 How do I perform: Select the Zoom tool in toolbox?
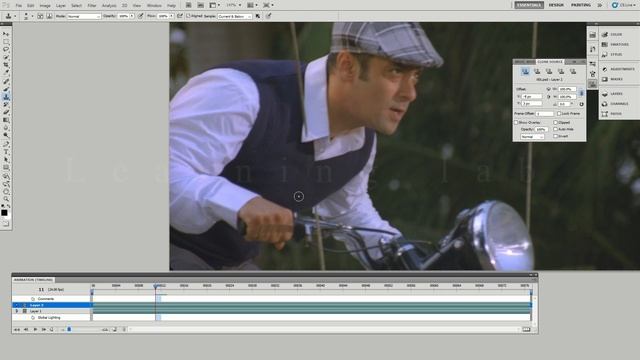(6, 199)
